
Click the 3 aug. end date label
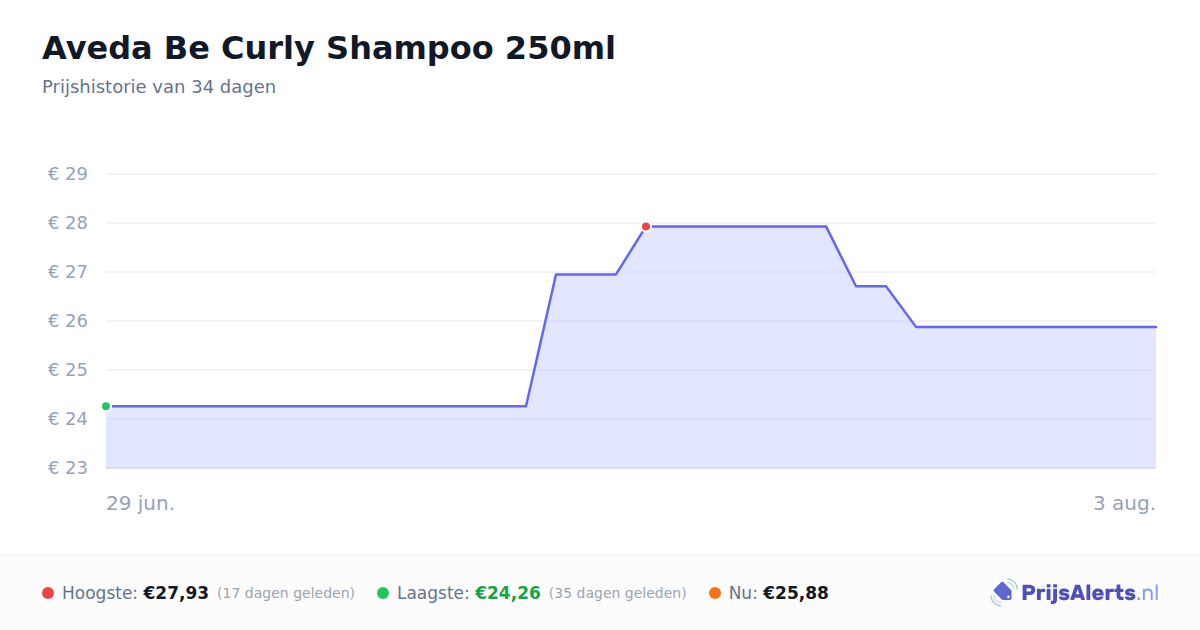tap(1124, 503)
